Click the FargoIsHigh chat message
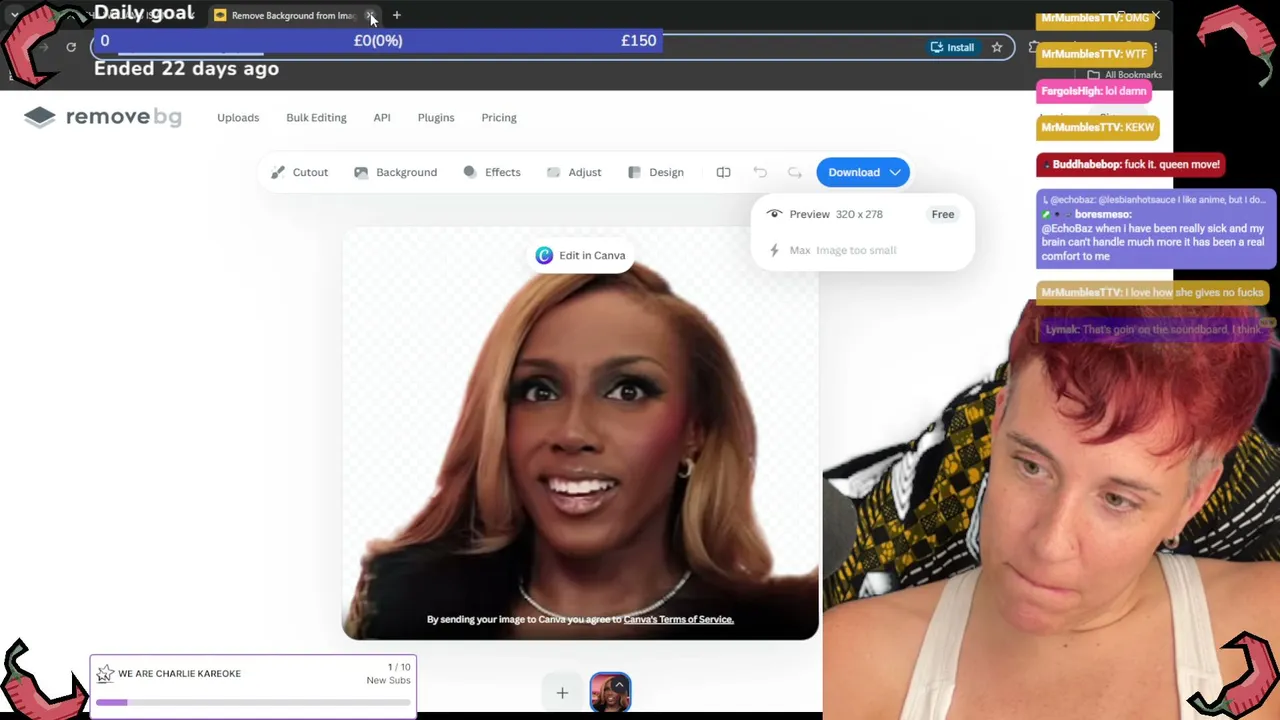The width and height of the screenshot is (1280, 720). [x=1093, y=91]
